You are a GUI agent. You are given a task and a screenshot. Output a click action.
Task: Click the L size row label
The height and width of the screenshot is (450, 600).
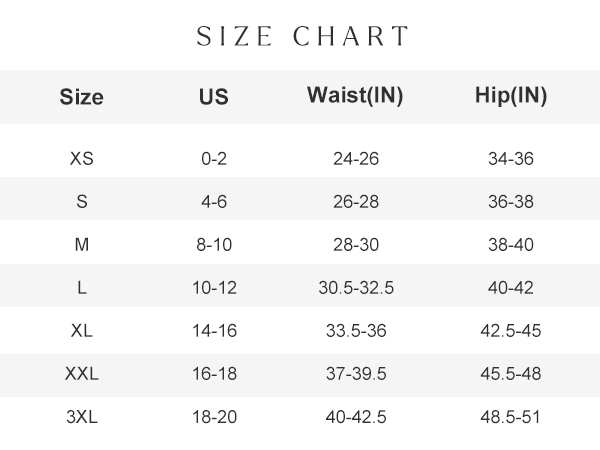(82, 287)
